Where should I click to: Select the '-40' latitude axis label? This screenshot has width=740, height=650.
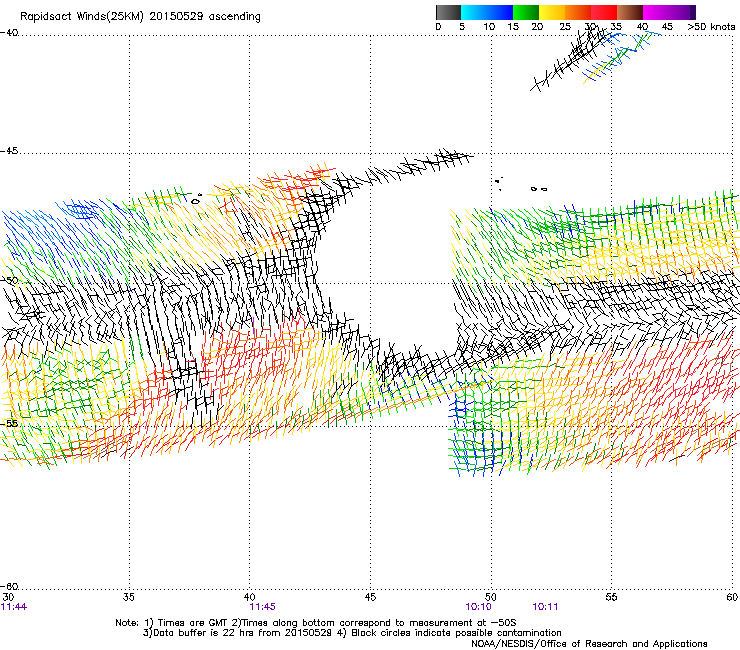click(9, 33)
